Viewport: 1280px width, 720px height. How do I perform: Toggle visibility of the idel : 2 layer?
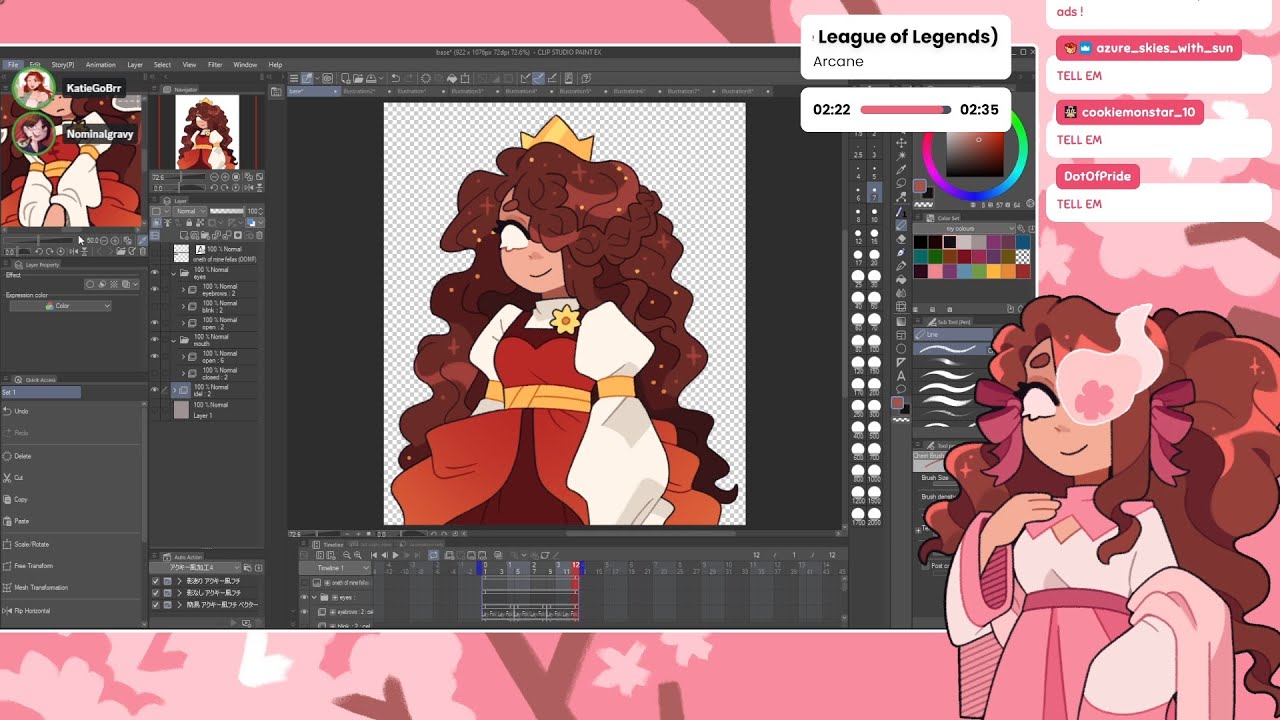(154, 390)
